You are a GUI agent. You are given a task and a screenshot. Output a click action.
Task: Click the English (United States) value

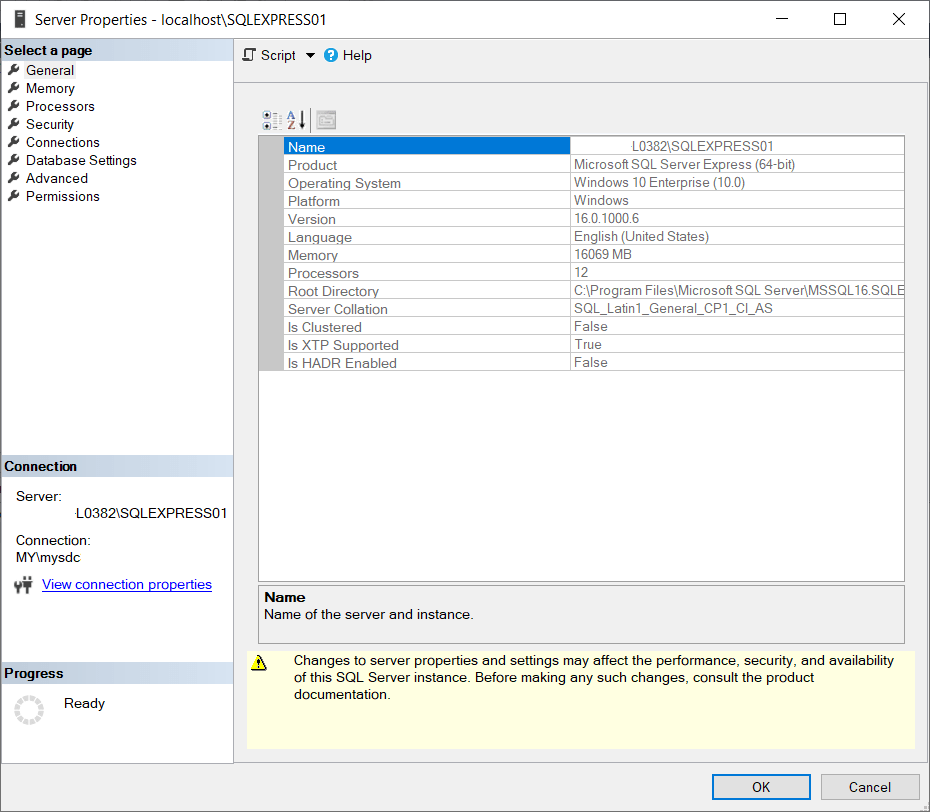tap(641, 236)
